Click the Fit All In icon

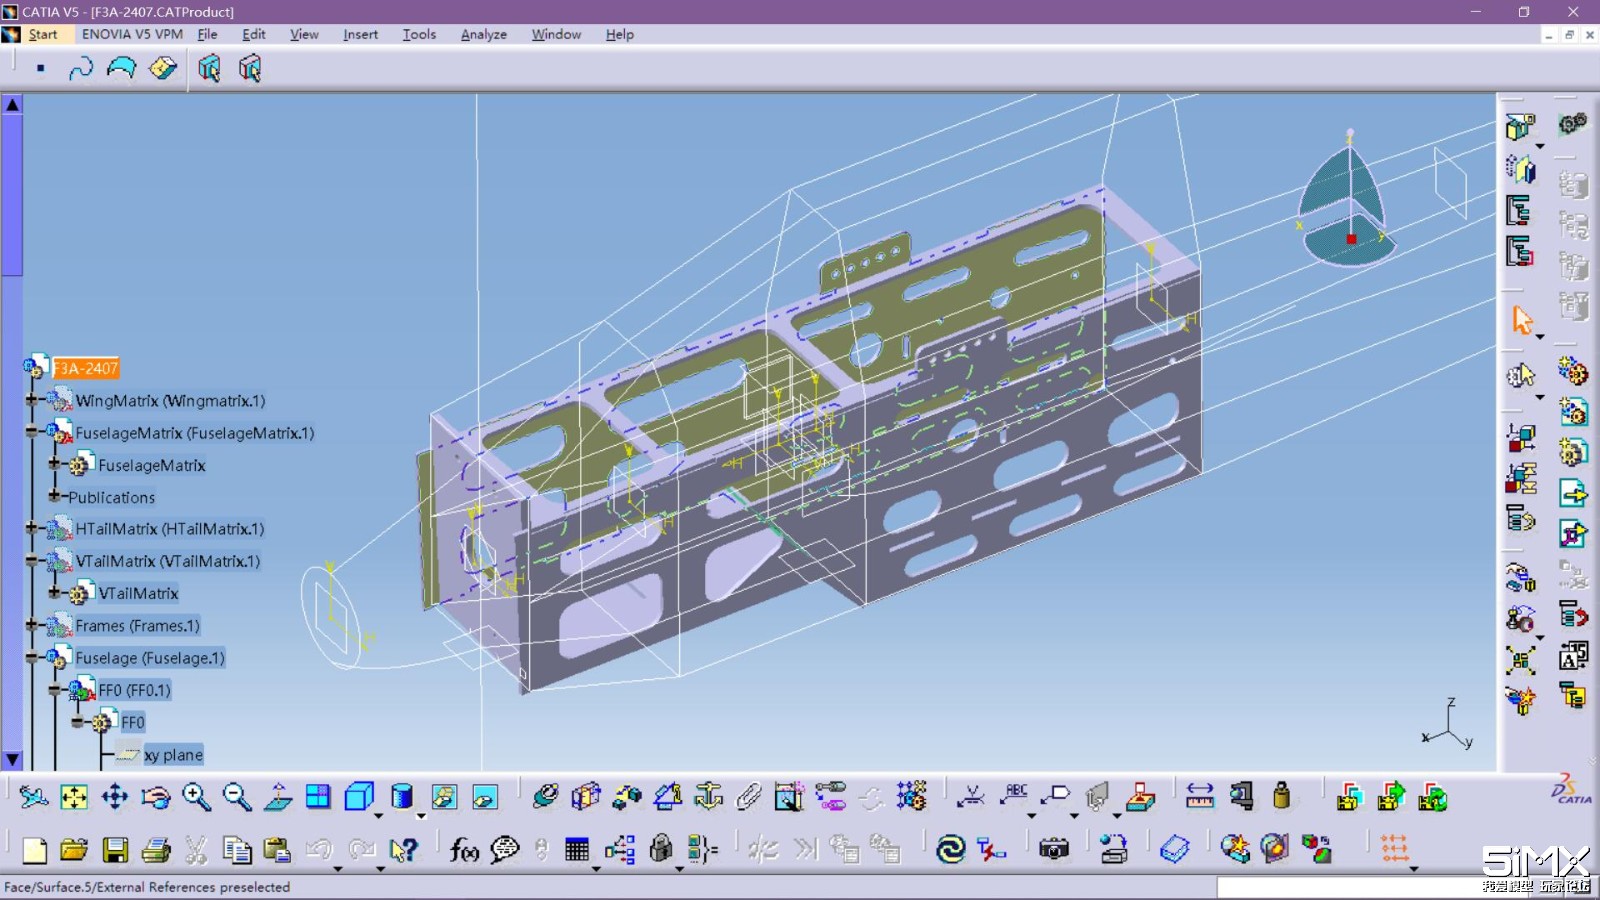[x=74, y=797]
